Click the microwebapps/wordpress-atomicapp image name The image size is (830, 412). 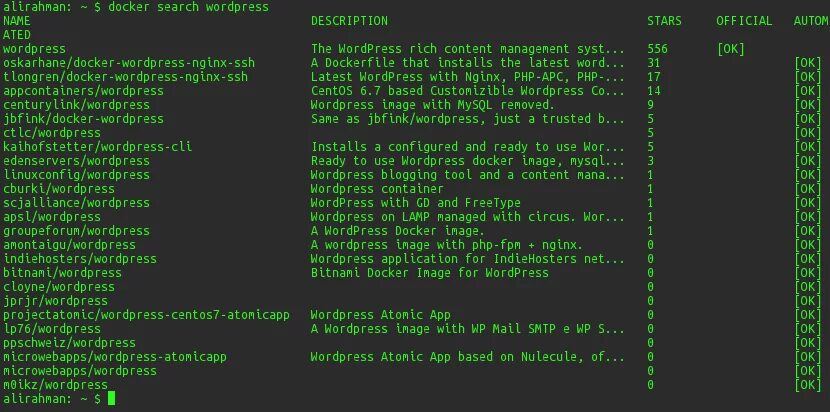click(115, 356)
